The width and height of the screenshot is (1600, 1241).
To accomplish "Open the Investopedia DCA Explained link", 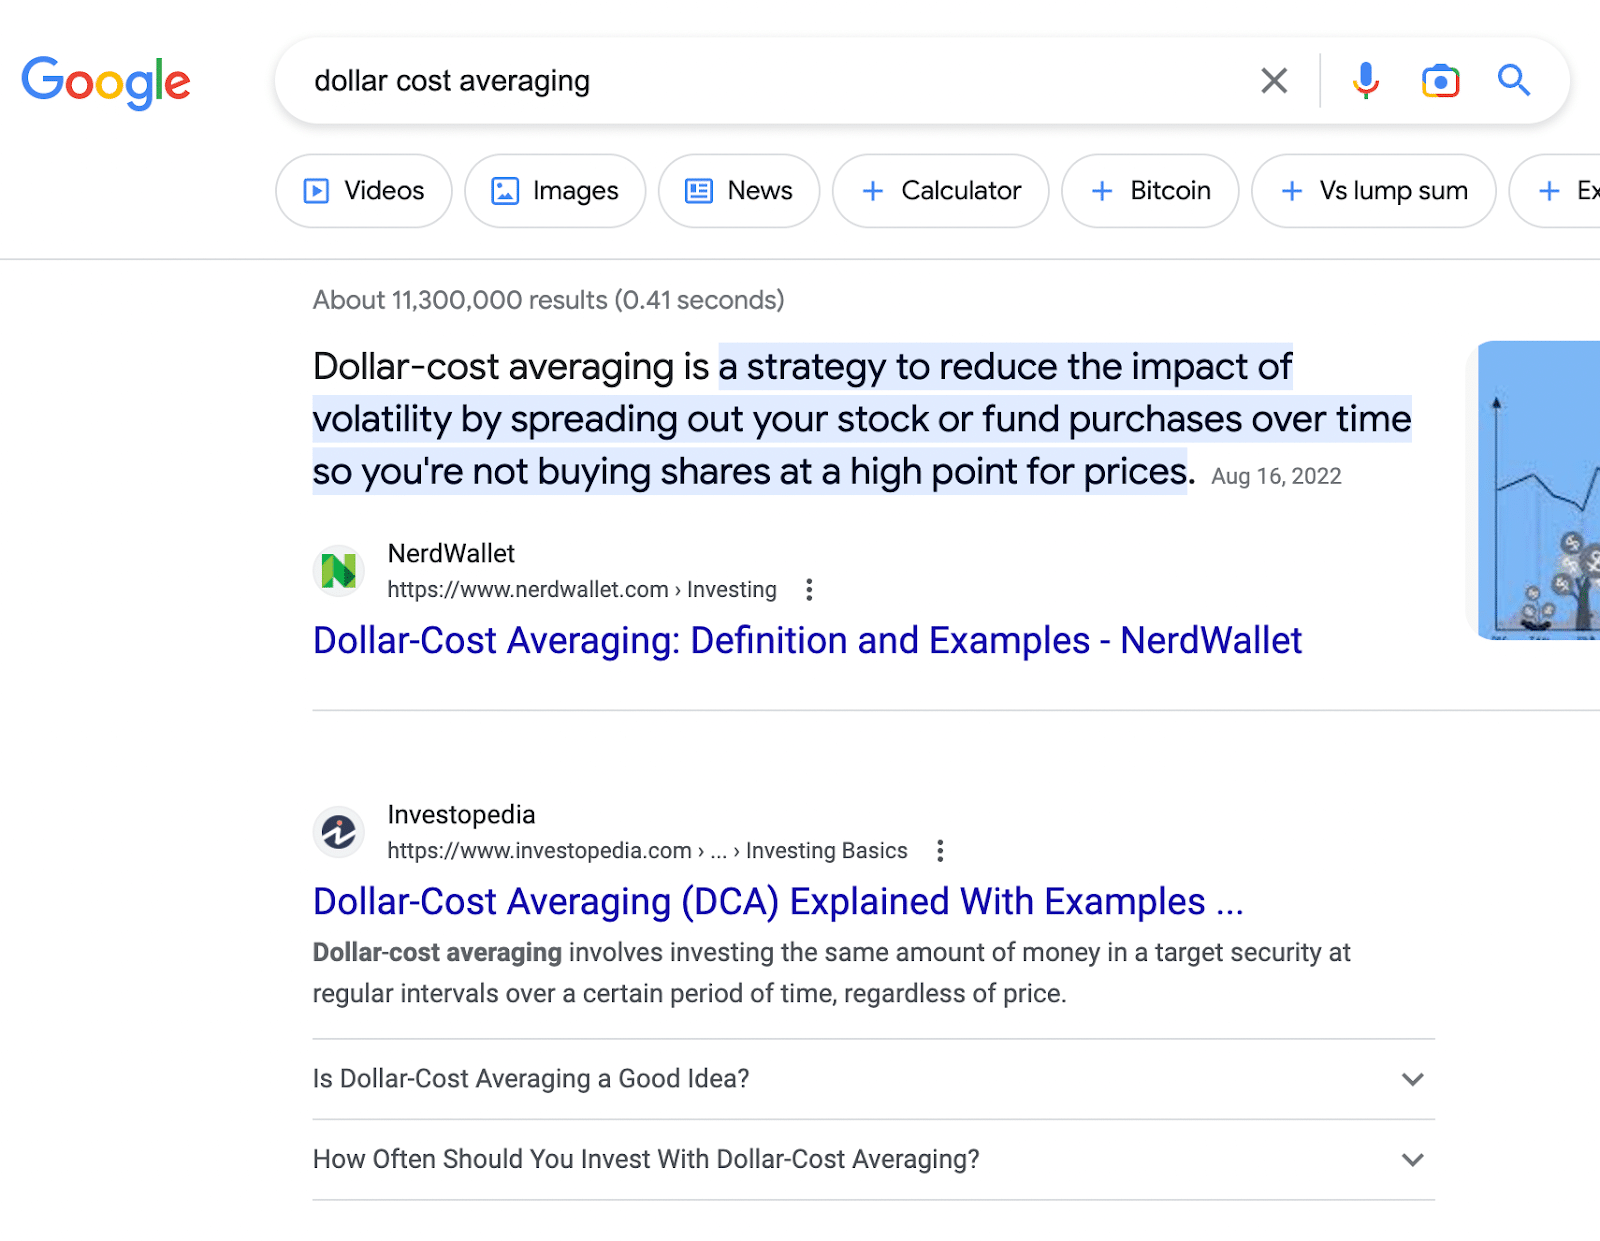I will coord(777,902).
